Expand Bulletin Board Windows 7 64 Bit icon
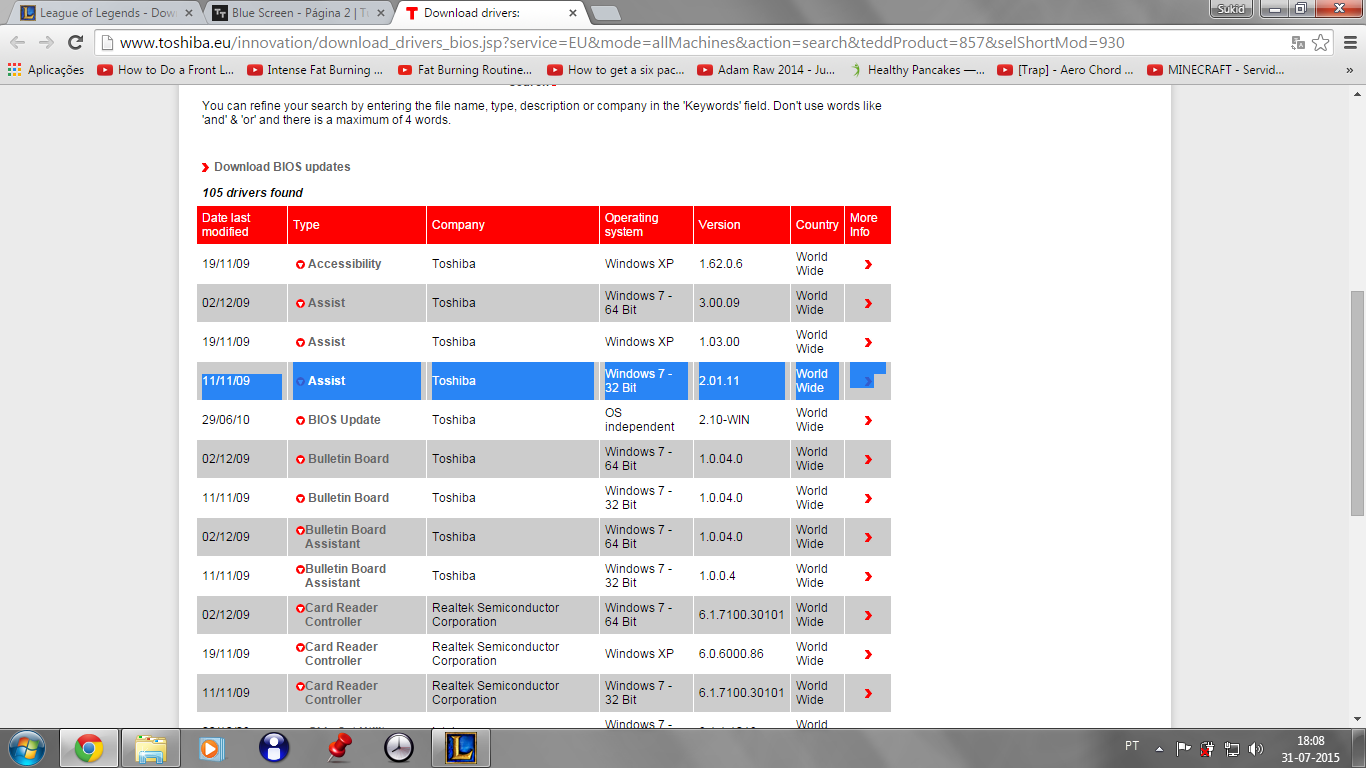 (300, 460)
